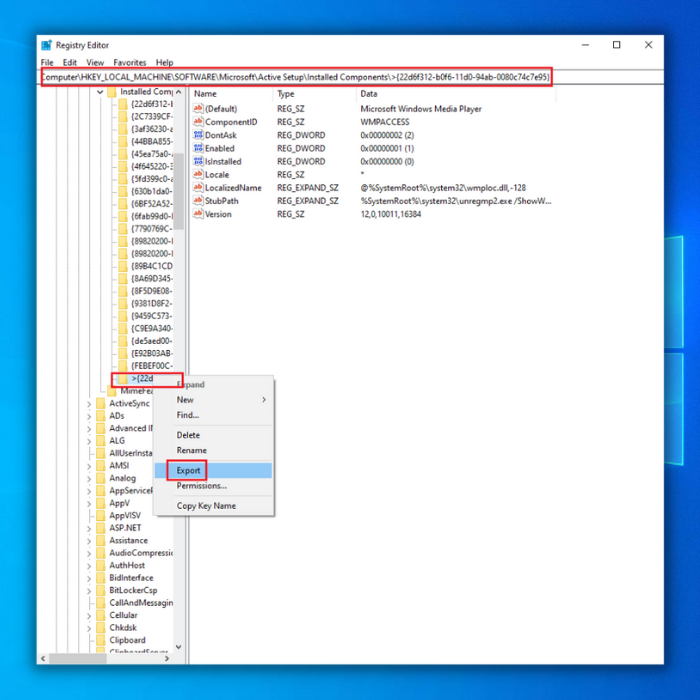Open the File menu
The image size is (700, 700).
point(47,62)
